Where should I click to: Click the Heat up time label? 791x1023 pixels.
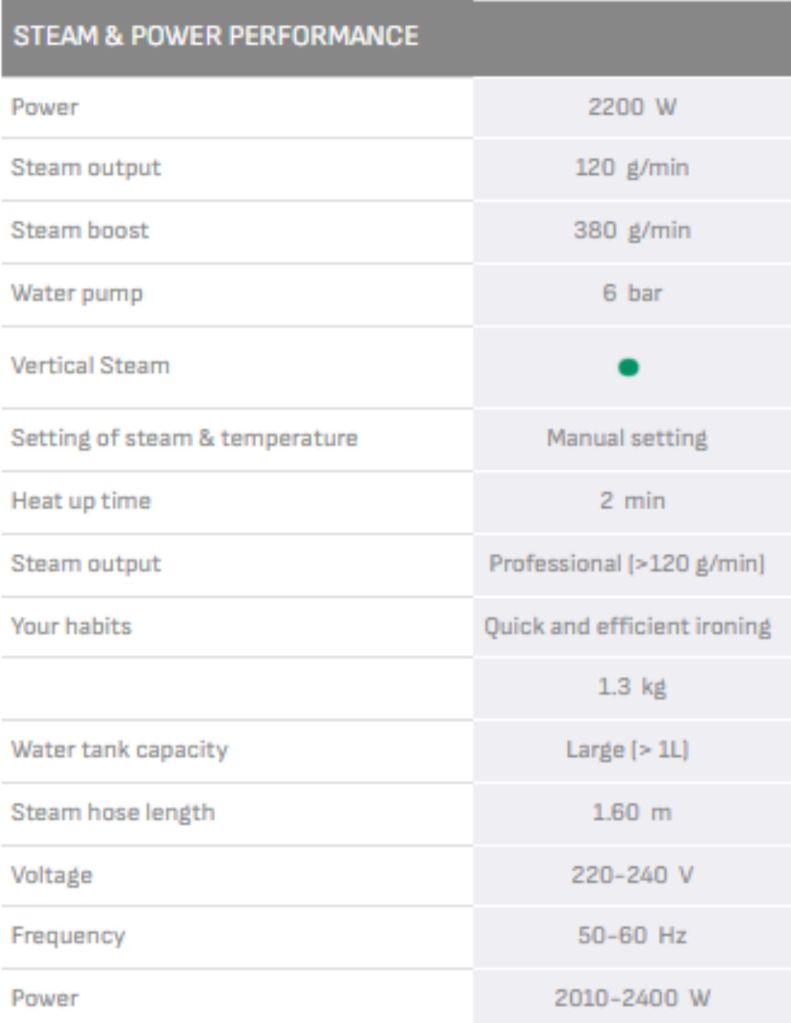(81, 500)
